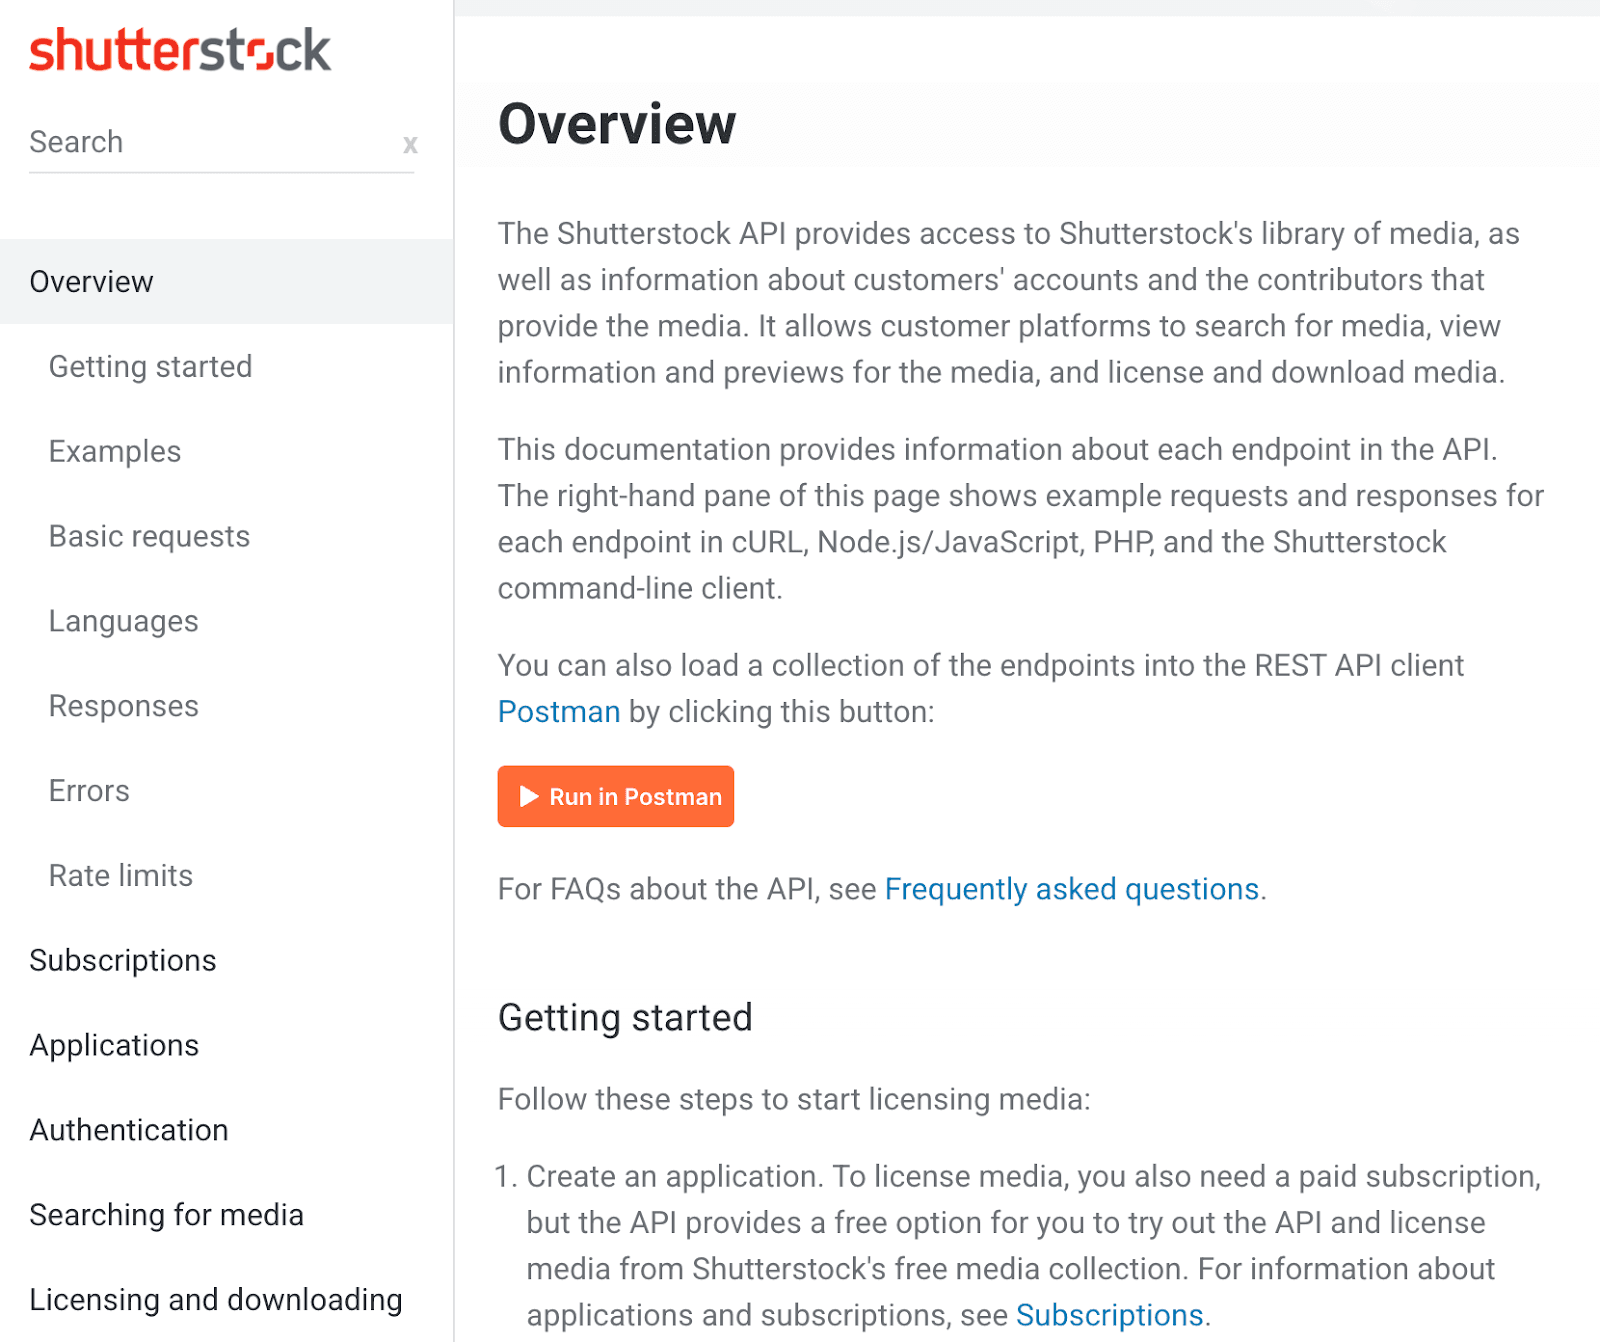Expand the Applications sidebar section
The width and height of the screenshot is (1600, 1342).
coord(113,1045)
